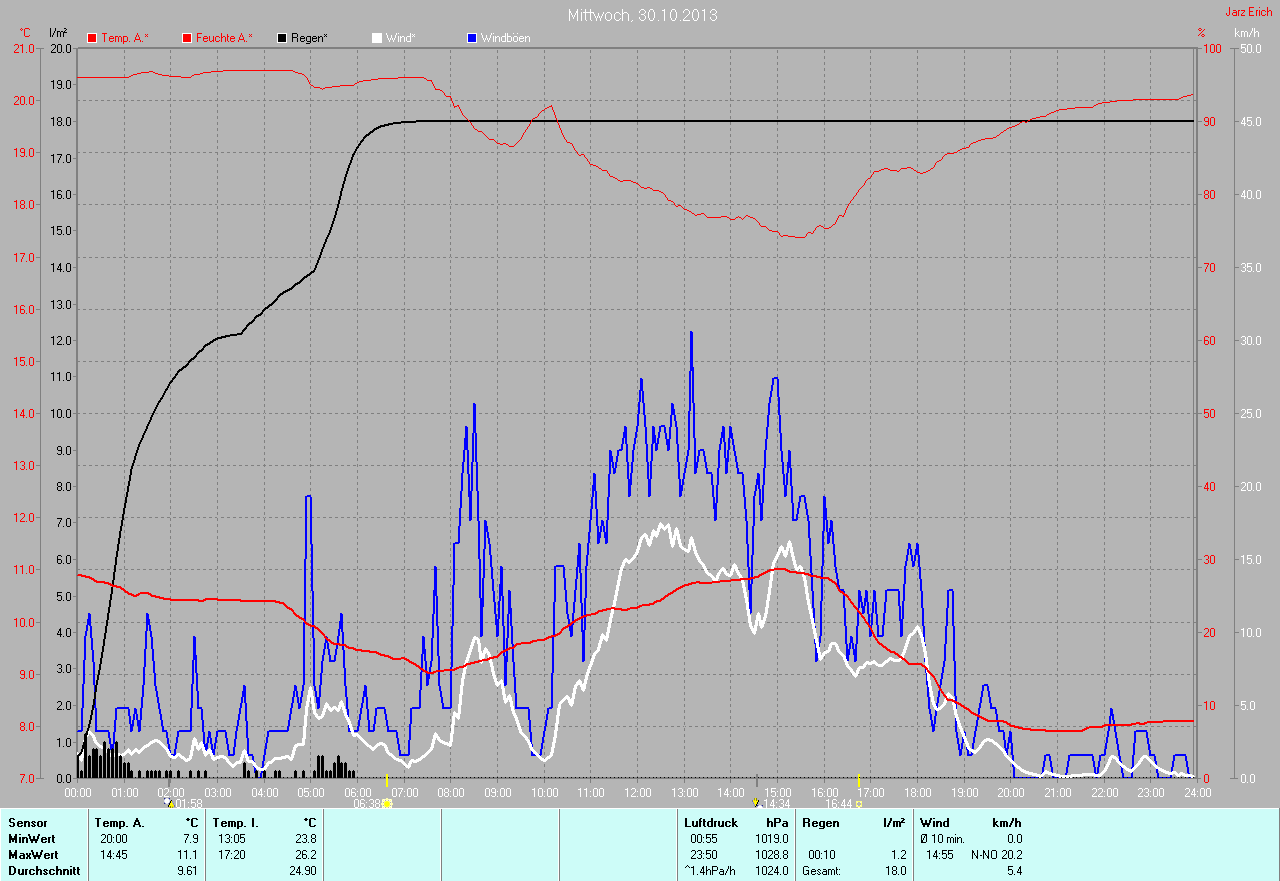Click the red Feuchte A. legend swatch
1280x881 pixels.
tap(187, 38)
